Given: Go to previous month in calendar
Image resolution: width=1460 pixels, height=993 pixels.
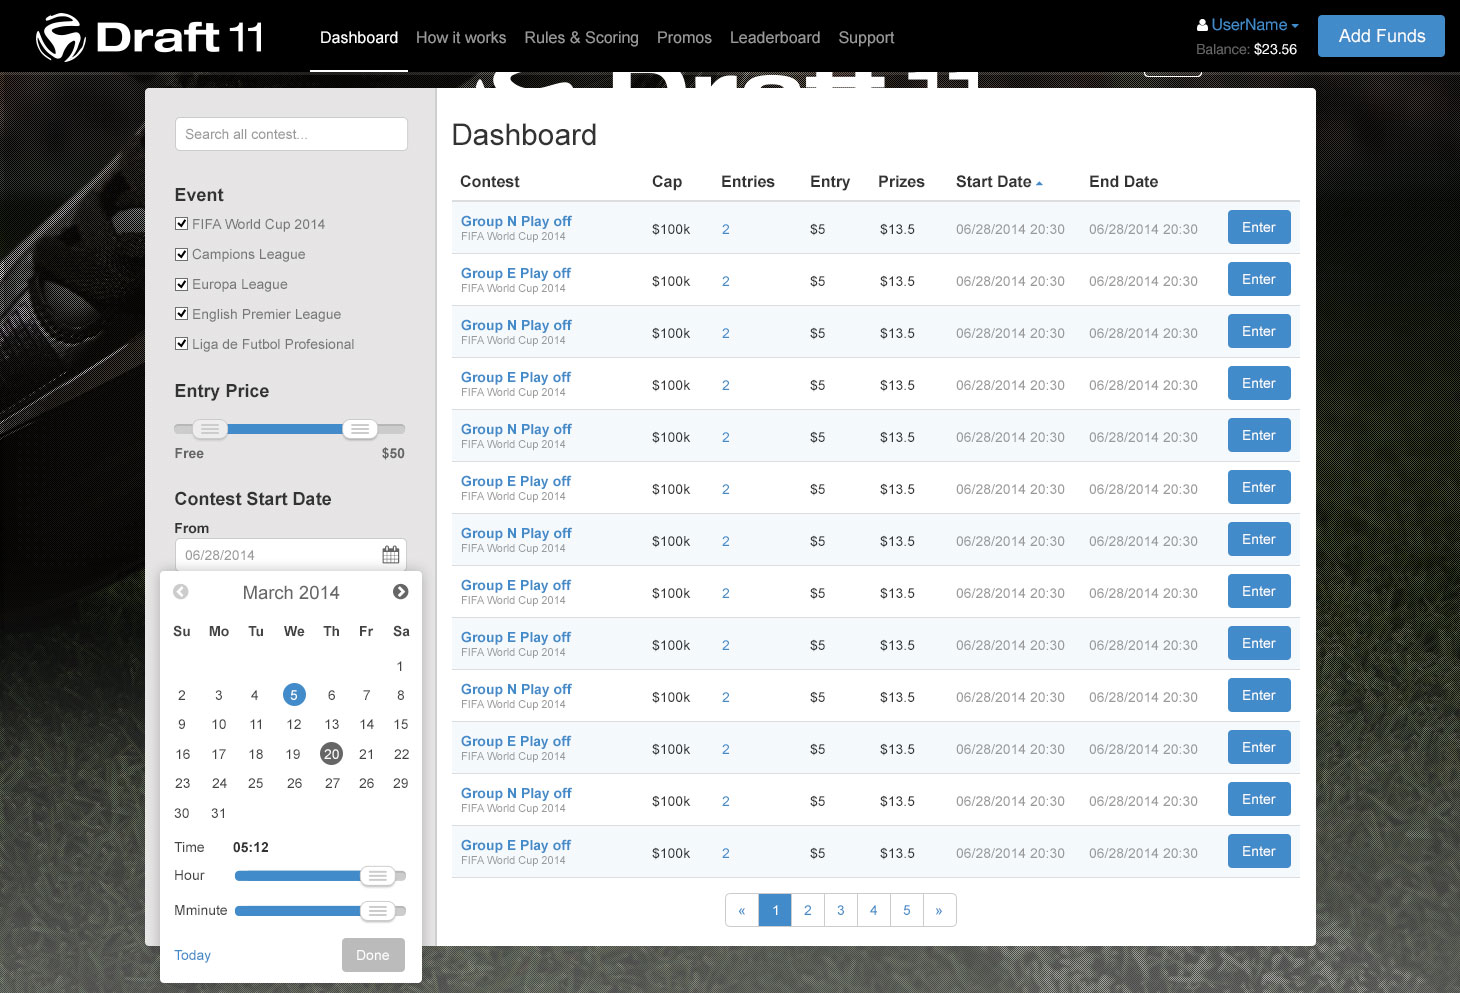Looking at the screenshot, I should [x=181, y=592].
